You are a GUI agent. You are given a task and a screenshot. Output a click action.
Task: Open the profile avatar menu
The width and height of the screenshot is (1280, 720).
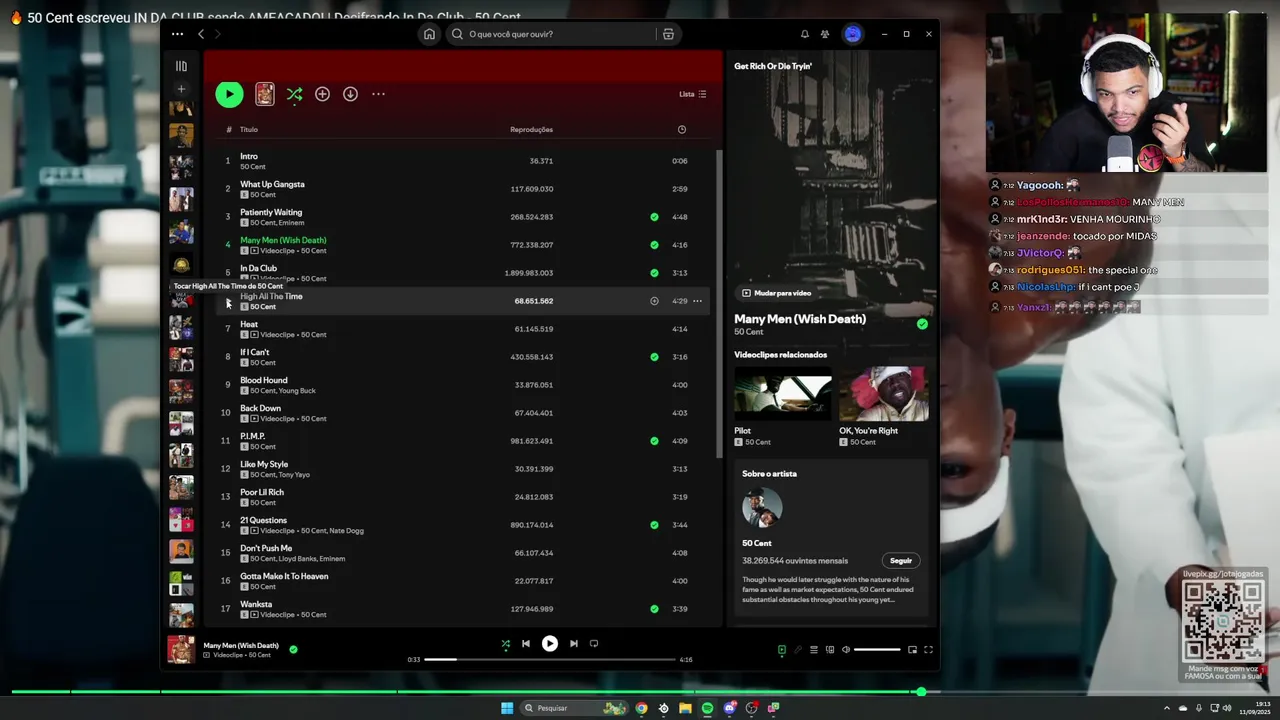click(852, 34)
